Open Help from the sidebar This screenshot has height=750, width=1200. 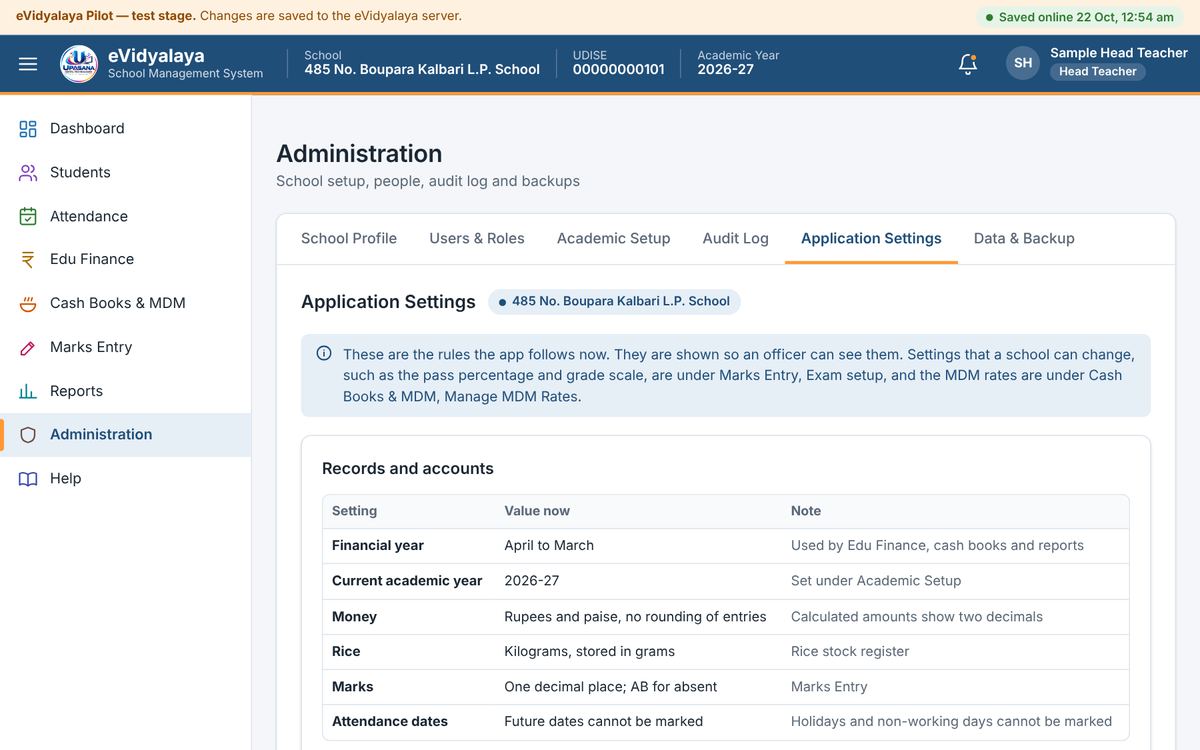(125, 478)
